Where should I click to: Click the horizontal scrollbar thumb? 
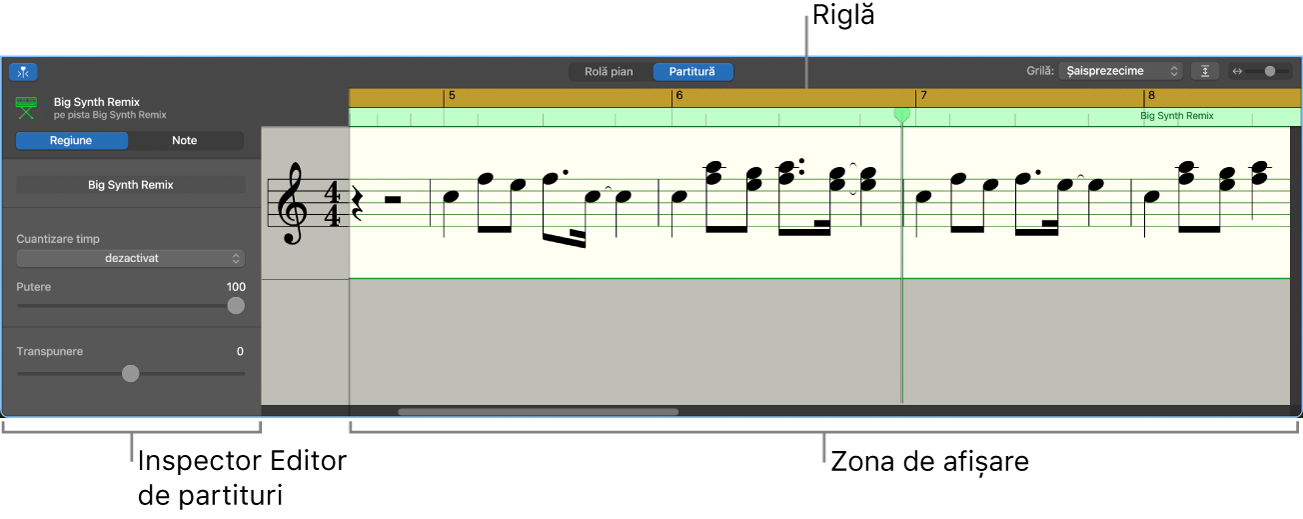tap(538, 411)
